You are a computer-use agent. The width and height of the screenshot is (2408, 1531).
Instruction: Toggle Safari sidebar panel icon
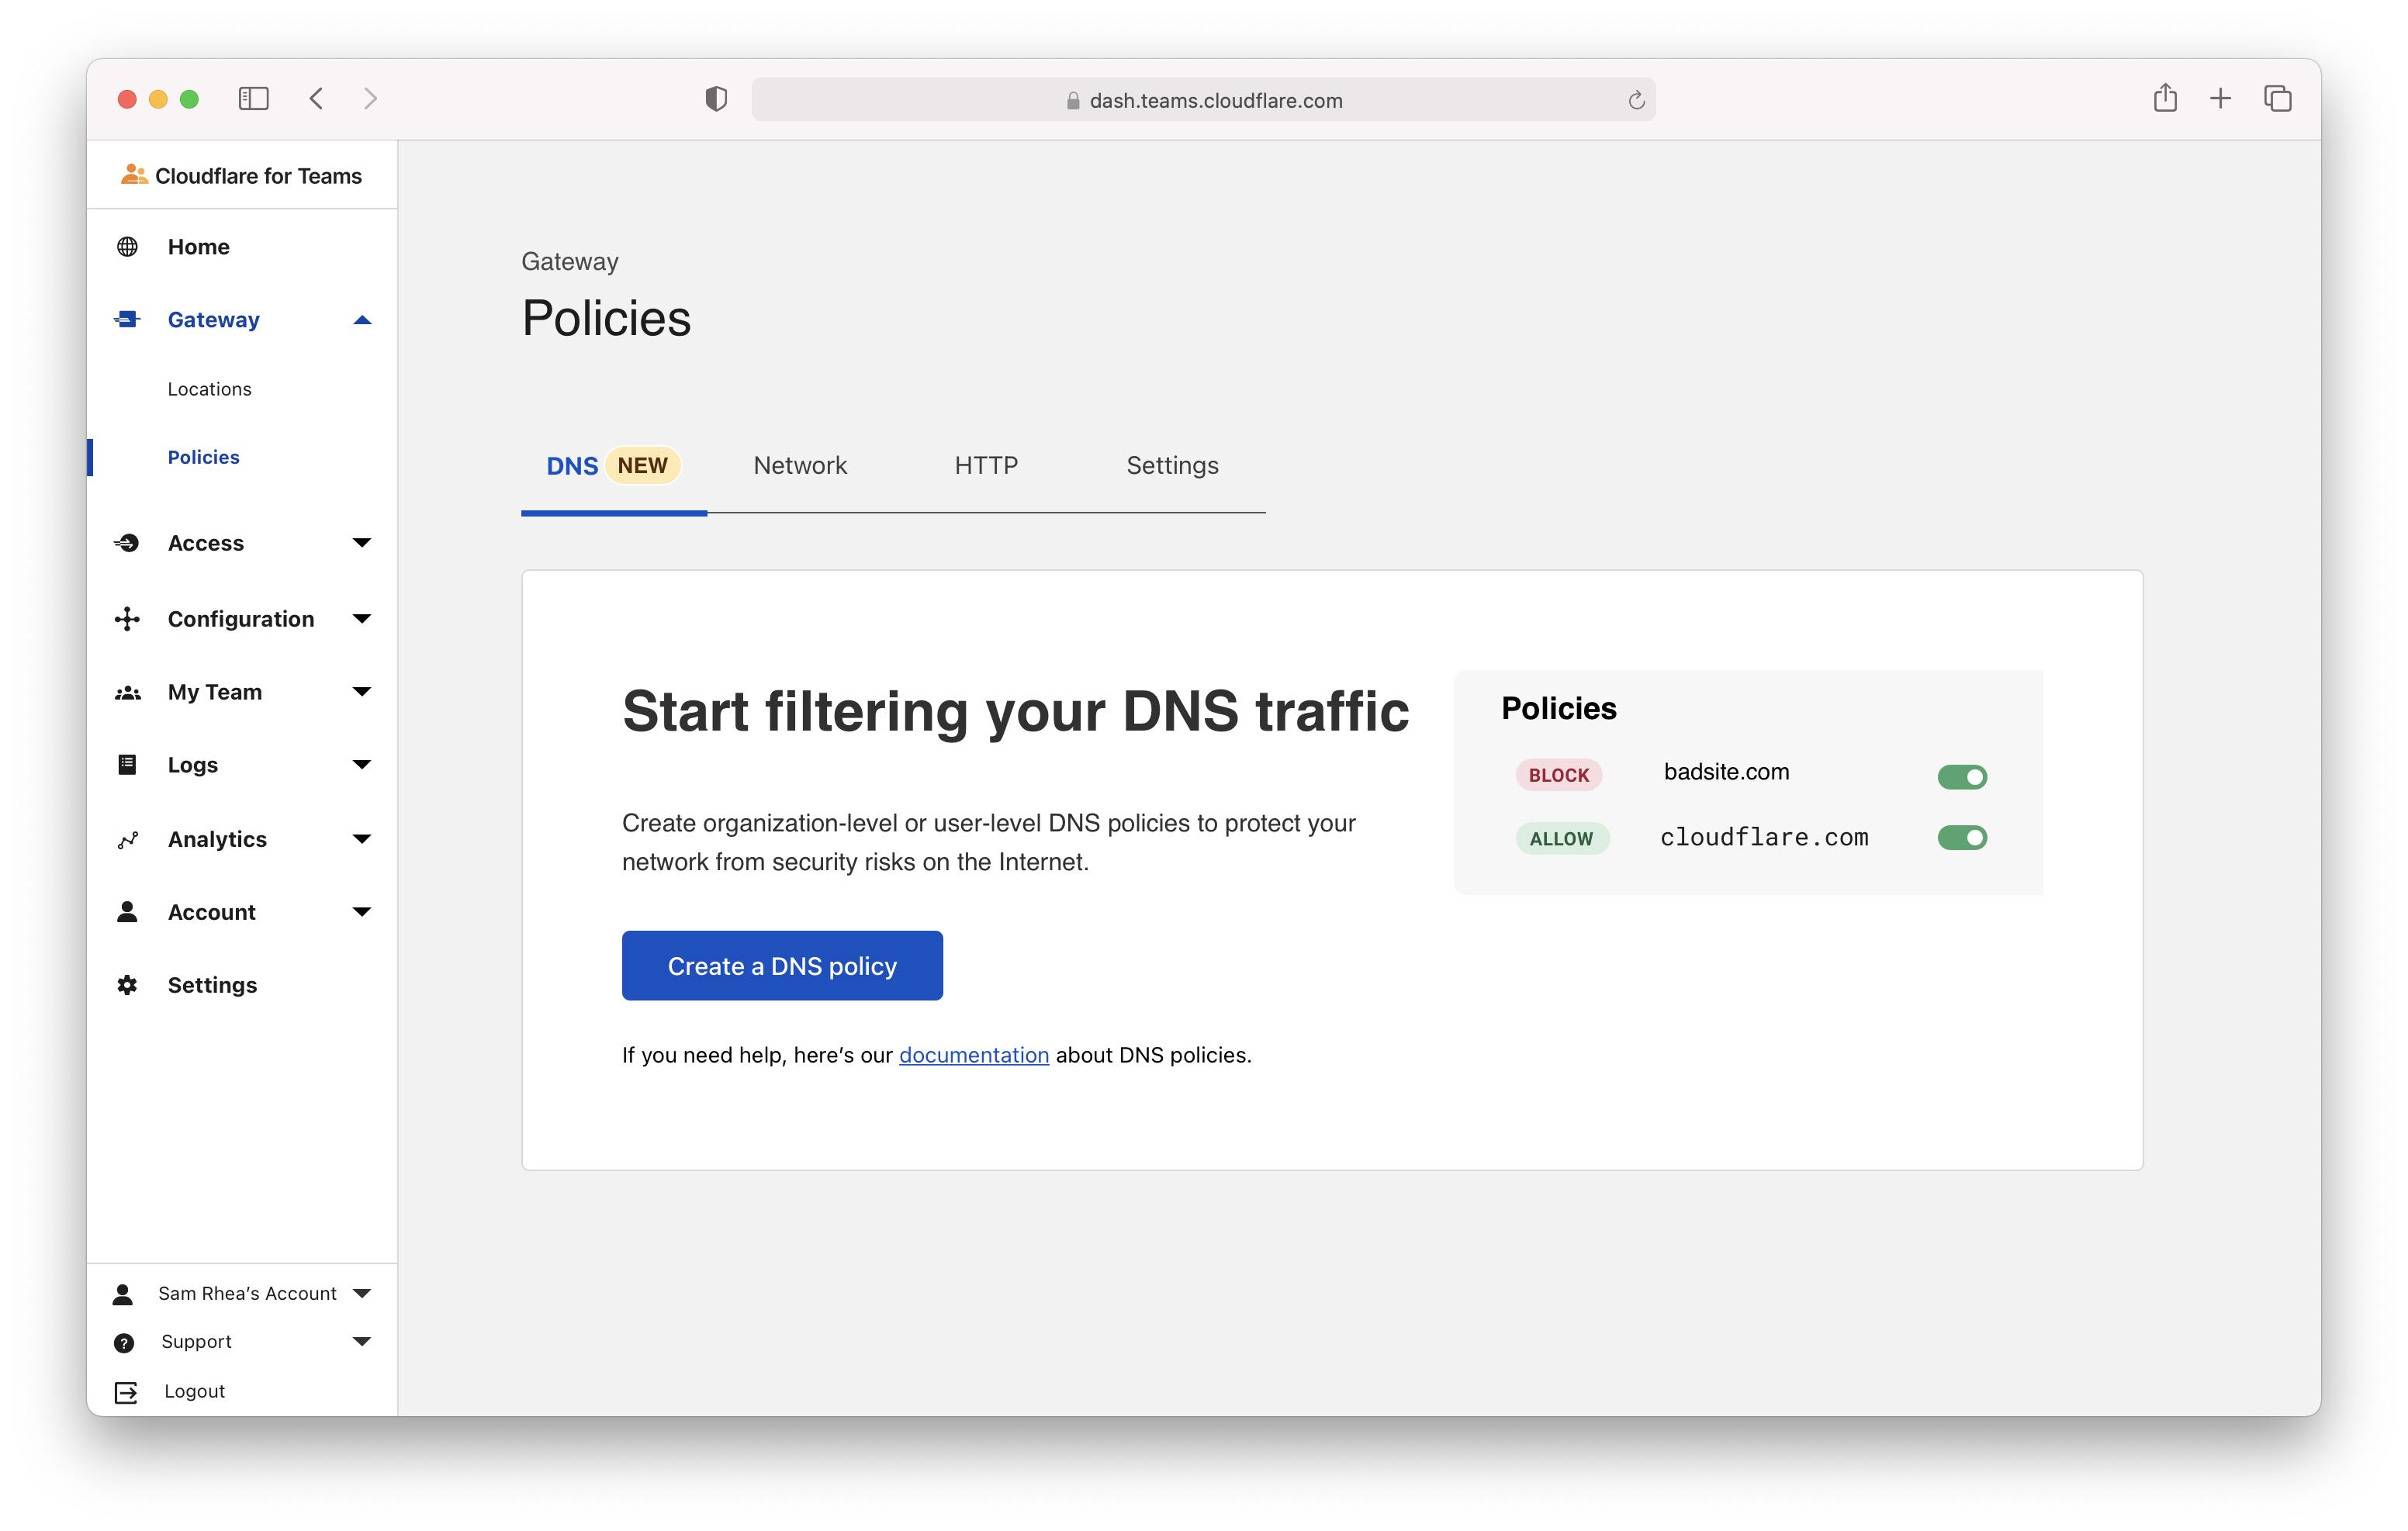pos(253,98)
